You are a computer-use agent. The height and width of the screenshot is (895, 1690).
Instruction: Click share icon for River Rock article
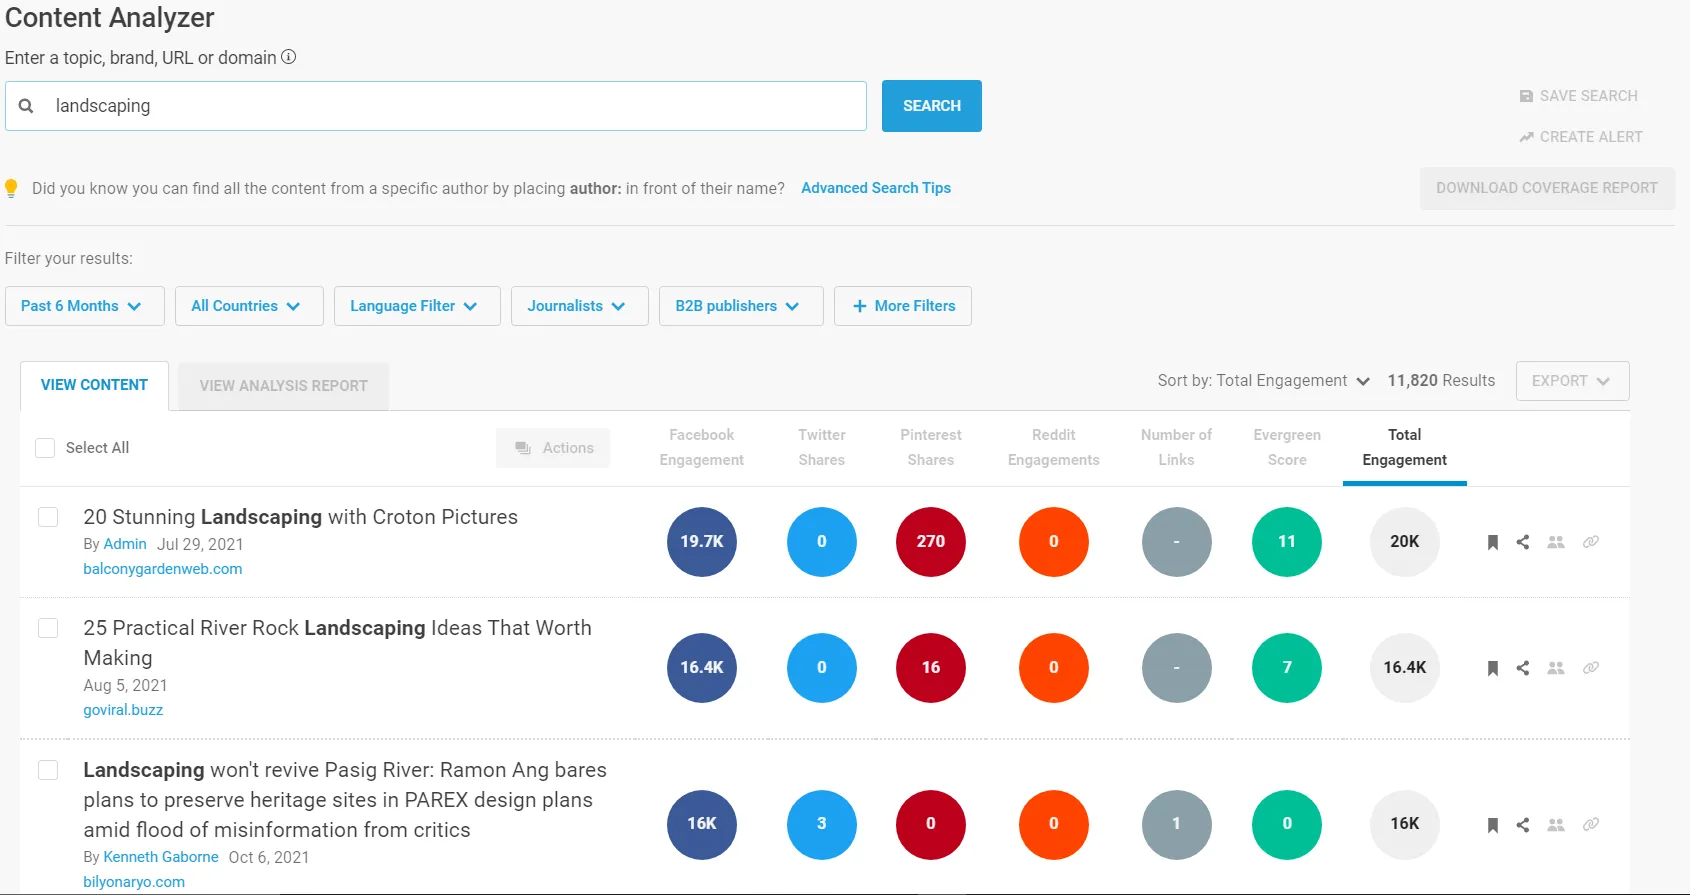[x=1523, y=668]
